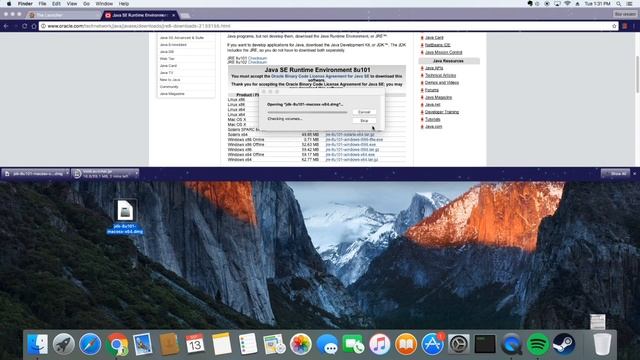
Task: Open the Edit menu
Action: pyautogui.click(x=56, y=4)
